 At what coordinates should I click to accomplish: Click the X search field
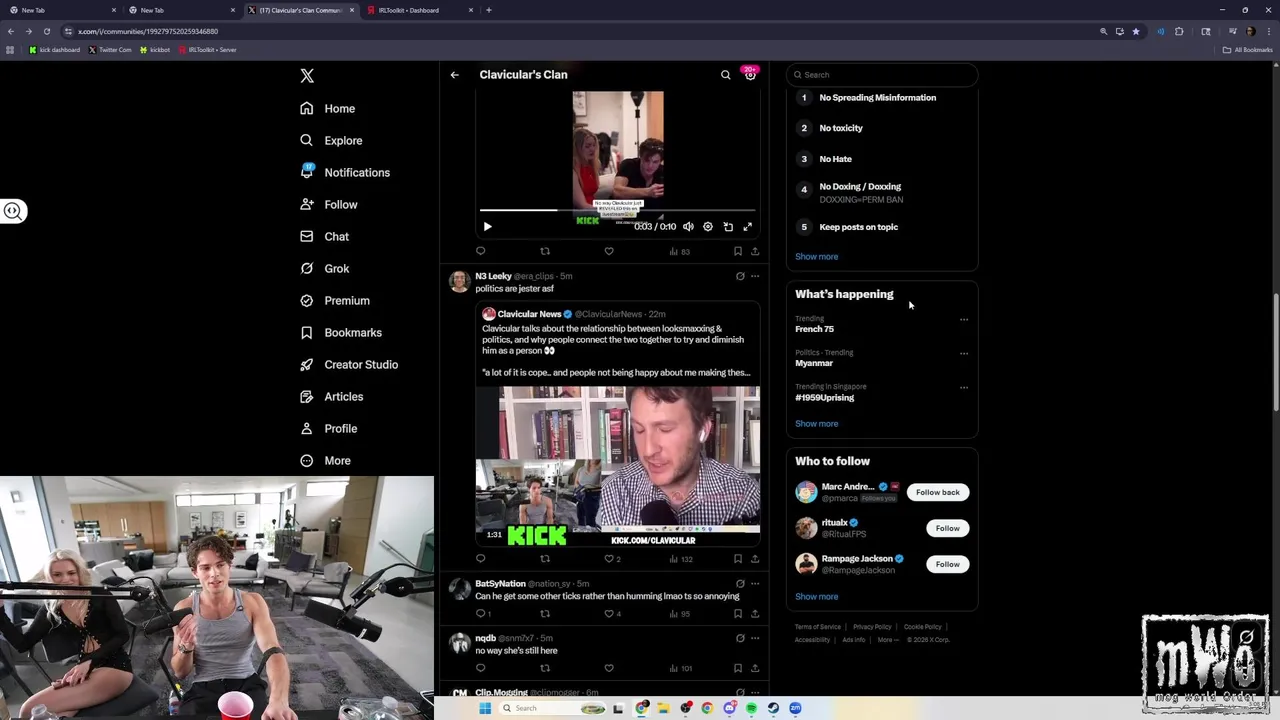(882, 75)
